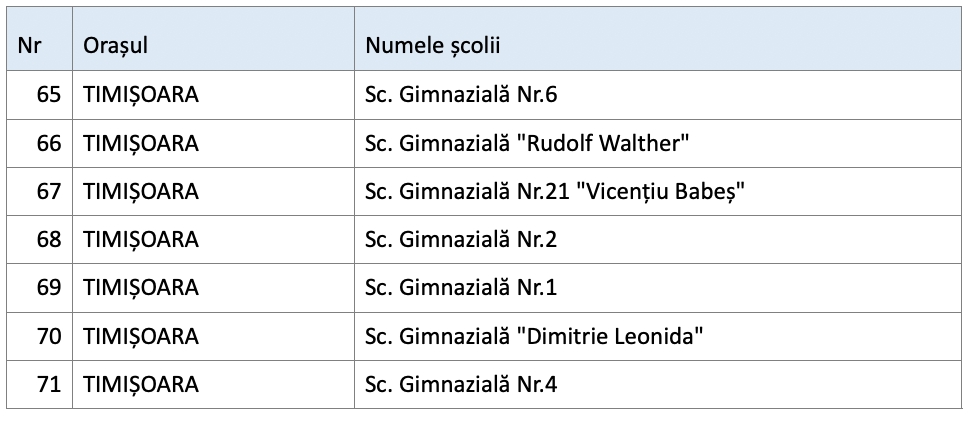Select the cell with number 70
The image size is (969, 443).
49,336
